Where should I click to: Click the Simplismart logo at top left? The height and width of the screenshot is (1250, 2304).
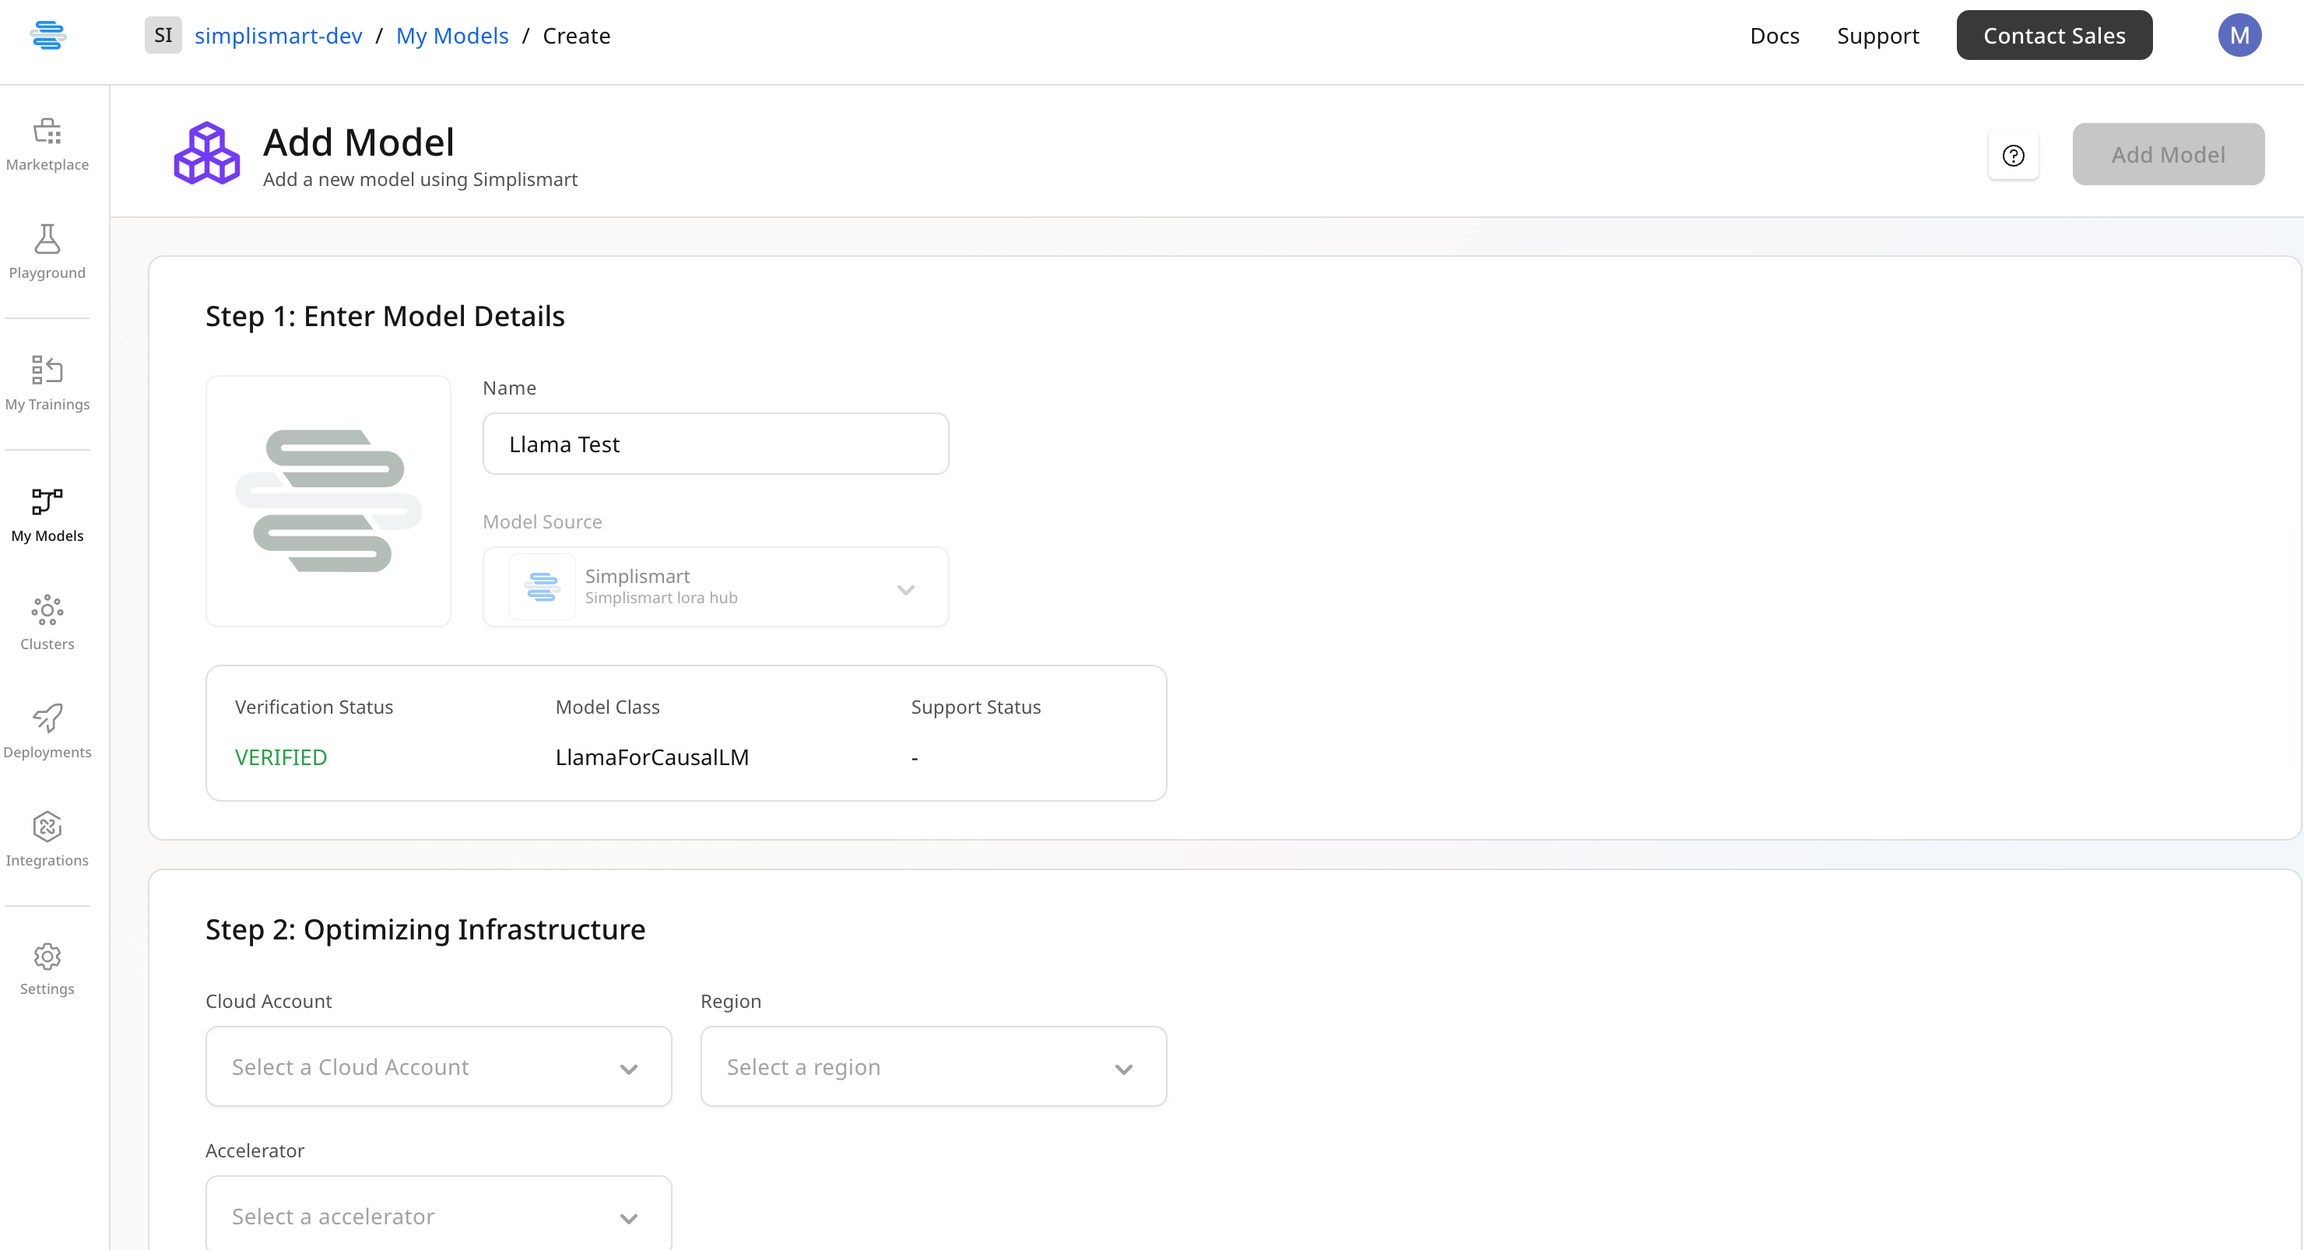[47, 35]
